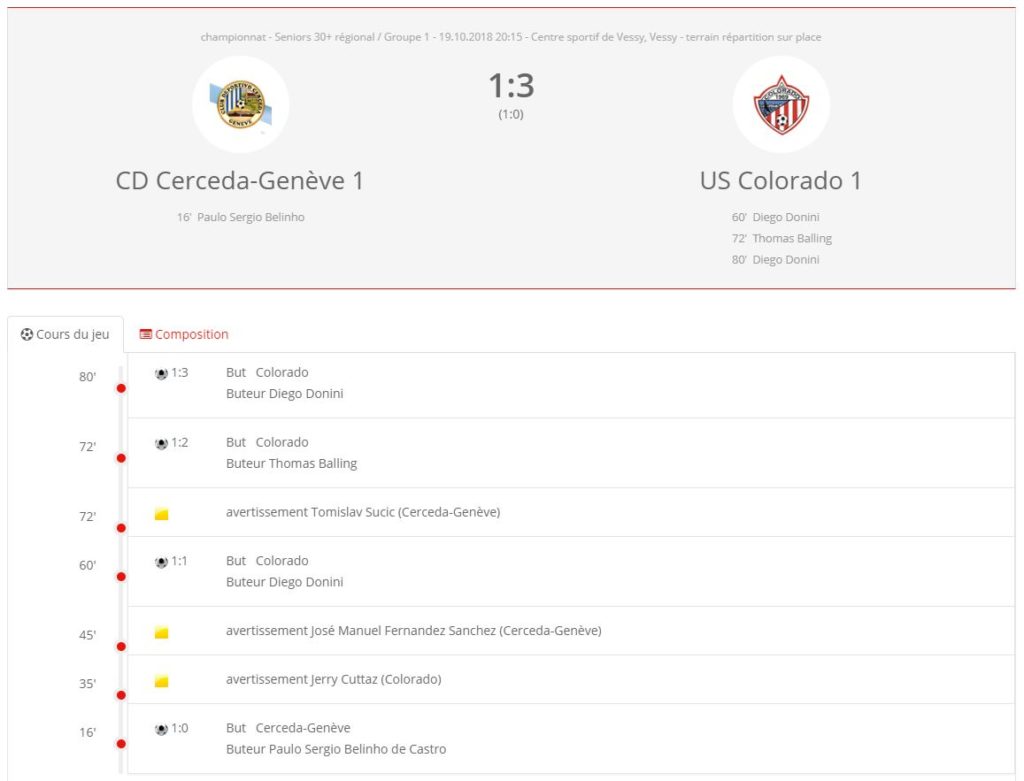Click the ball icon next to 1:3

coord(161,374)
